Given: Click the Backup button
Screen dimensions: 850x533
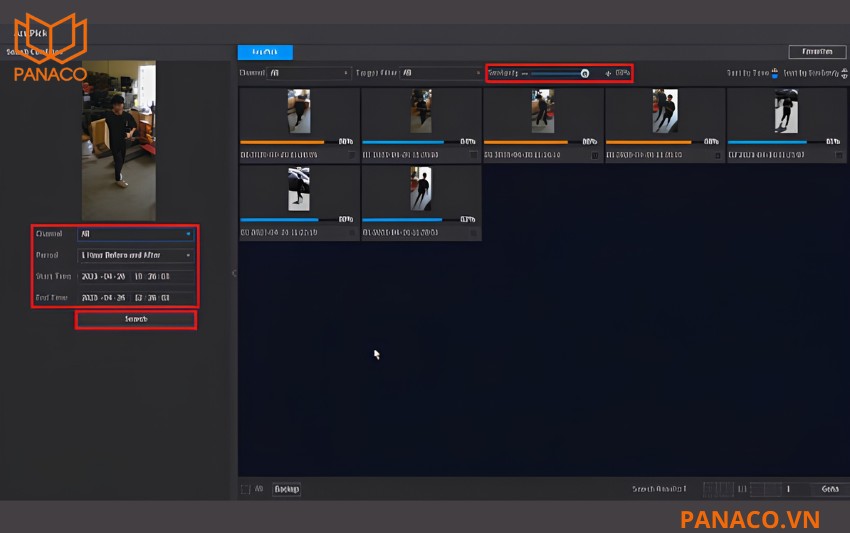Looking at the screenshot, I should tap(287, 489).
